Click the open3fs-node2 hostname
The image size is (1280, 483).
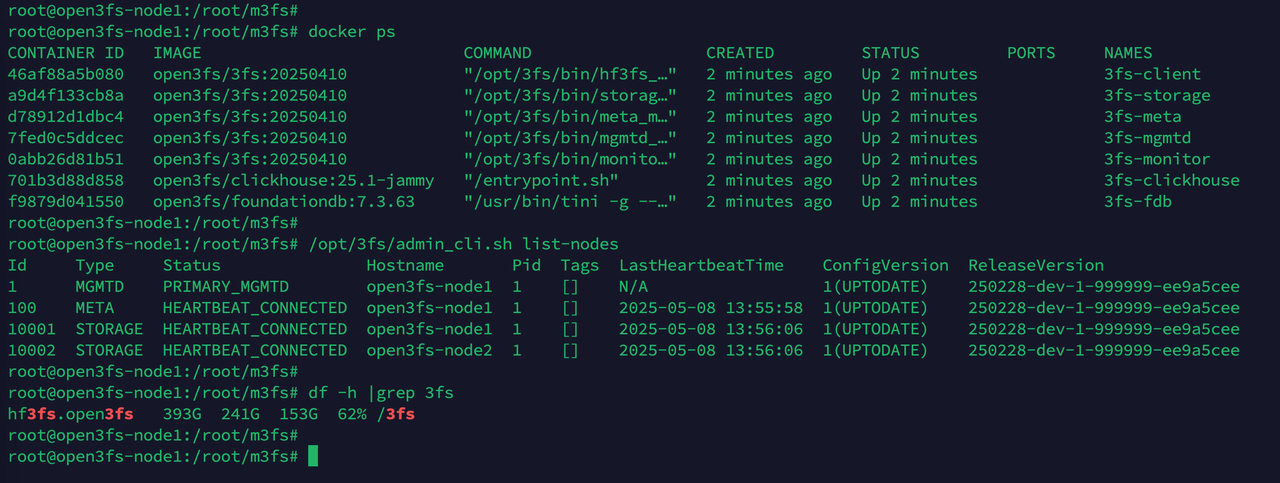pyautogui.click(x=429, y=350)
